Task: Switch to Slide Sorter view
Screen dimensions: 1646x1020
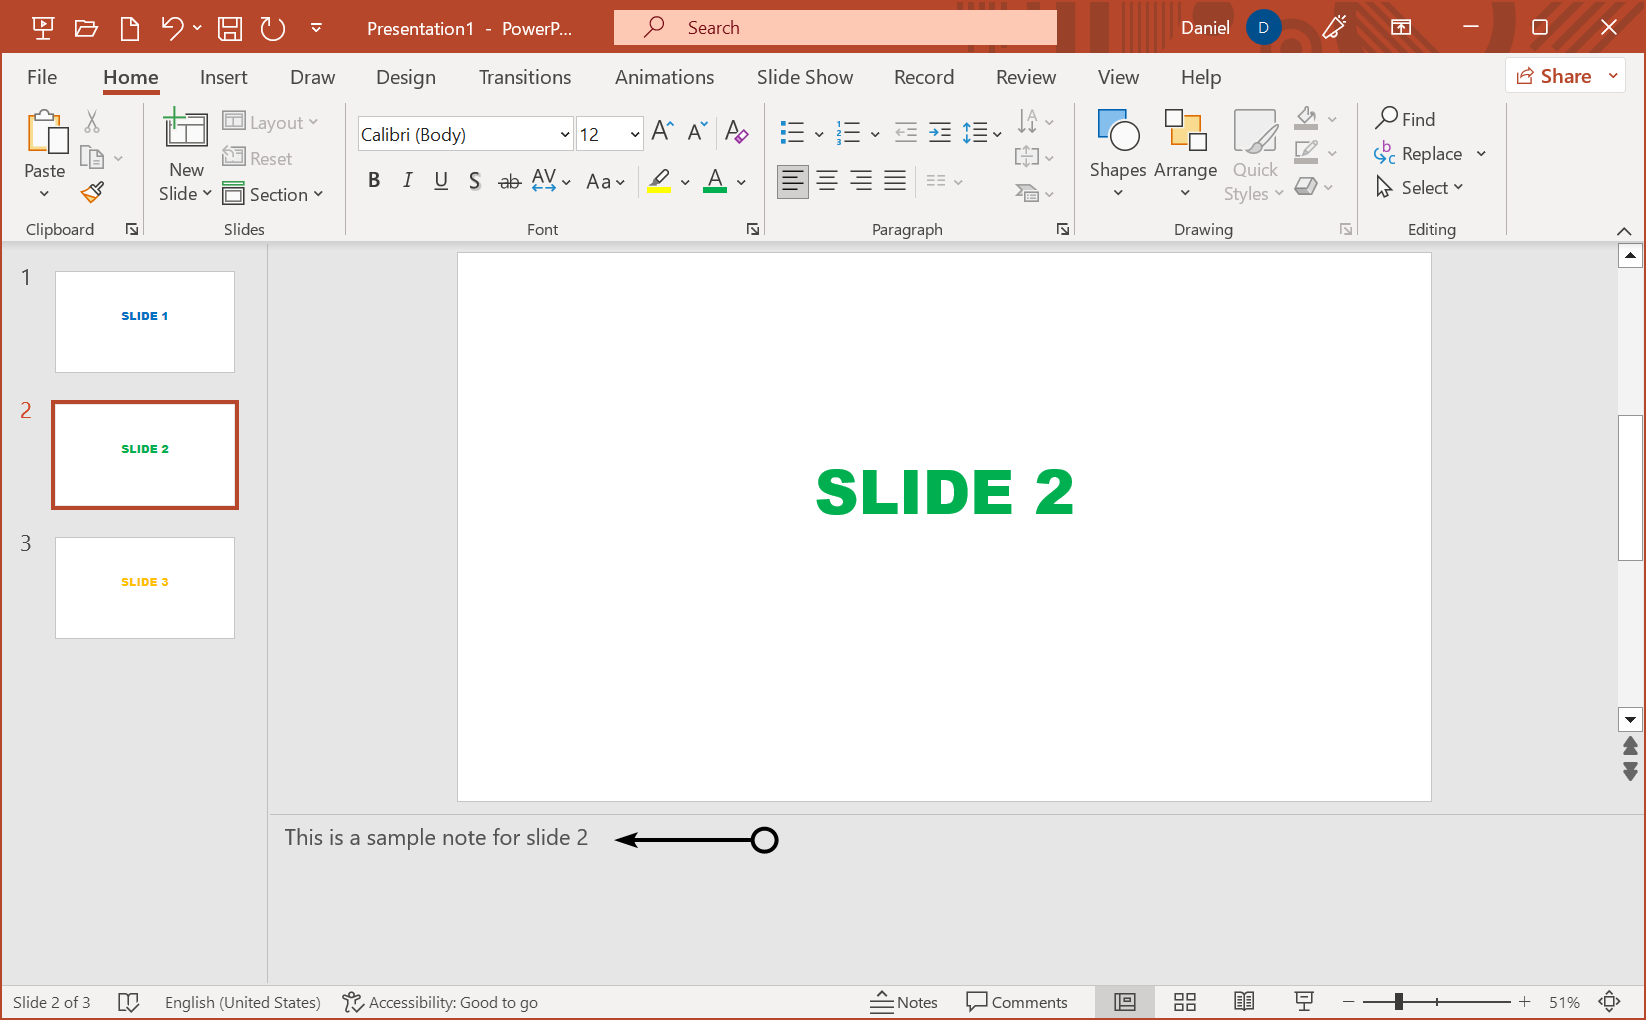Action: [x=1184, y=1001]
